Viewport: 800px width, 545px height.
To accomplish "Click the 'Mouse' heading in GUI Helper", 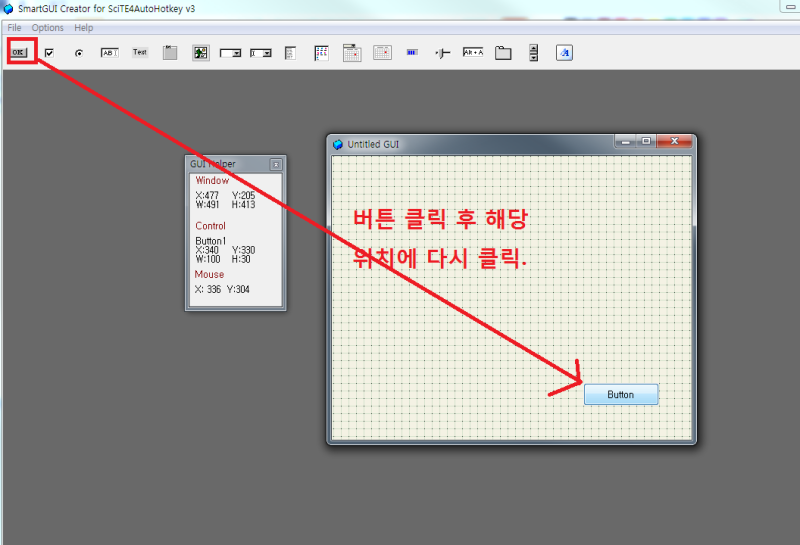I will coord(209,275).
